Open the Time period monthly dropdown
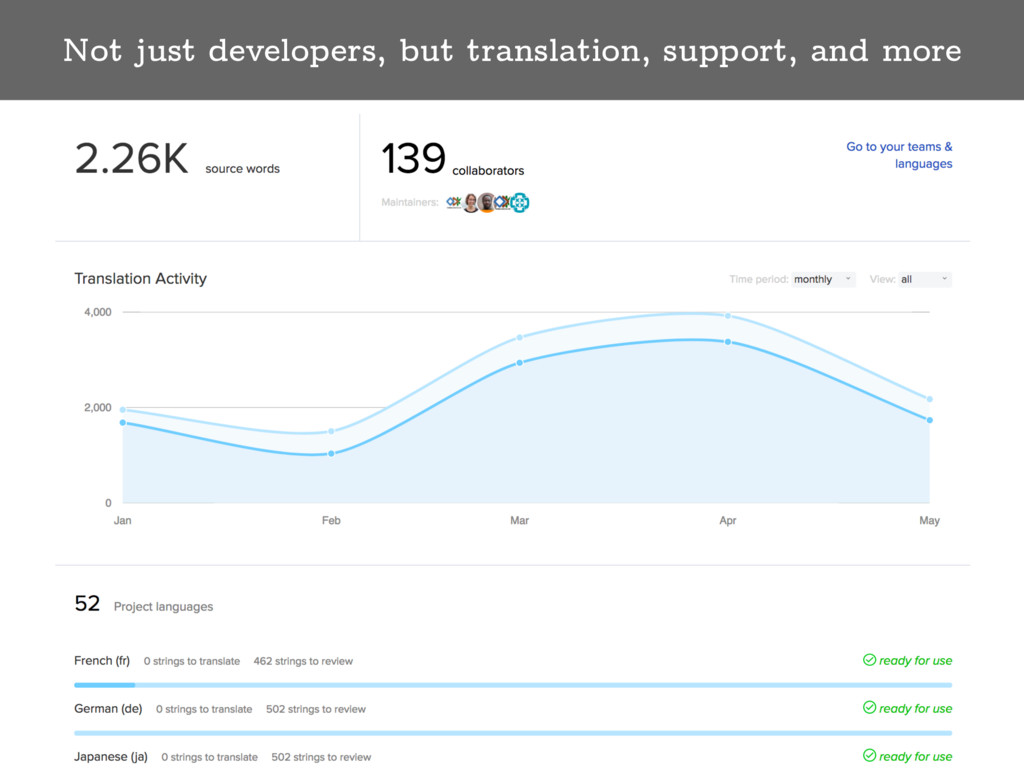This screenshot has width=1024, height=768. (823, 280)
